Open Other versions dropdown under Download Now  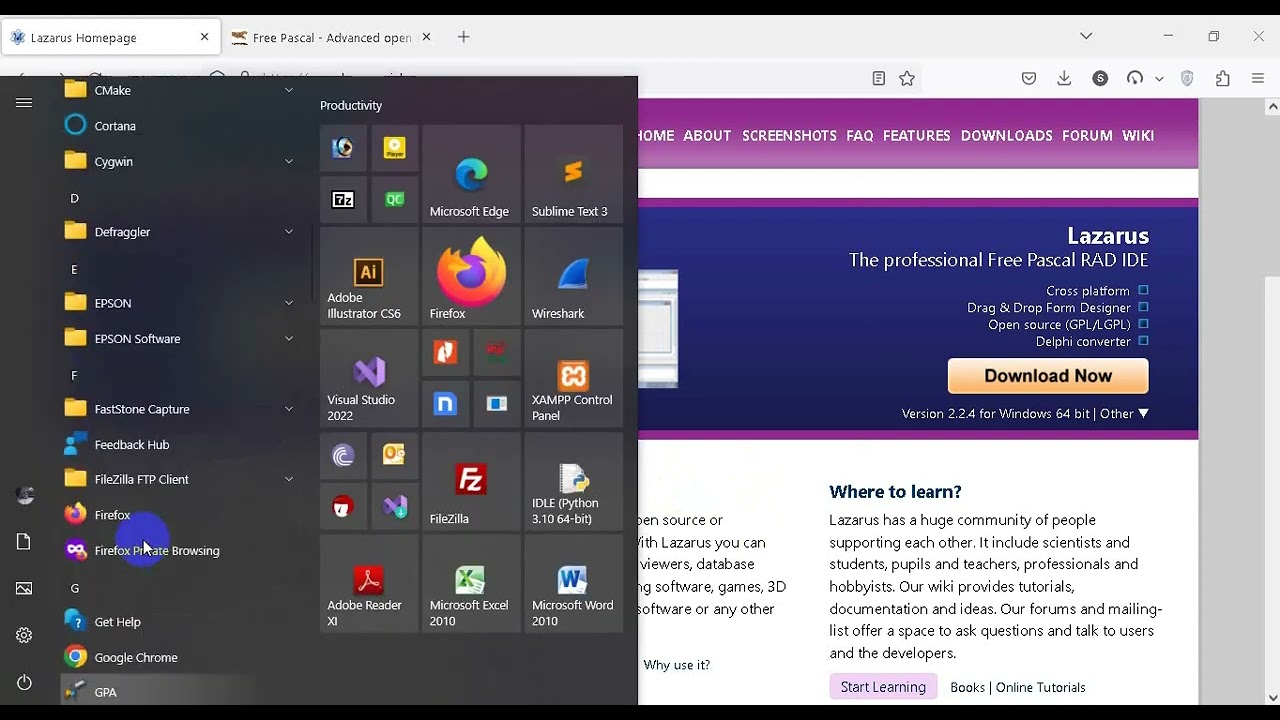point(1125,413)
